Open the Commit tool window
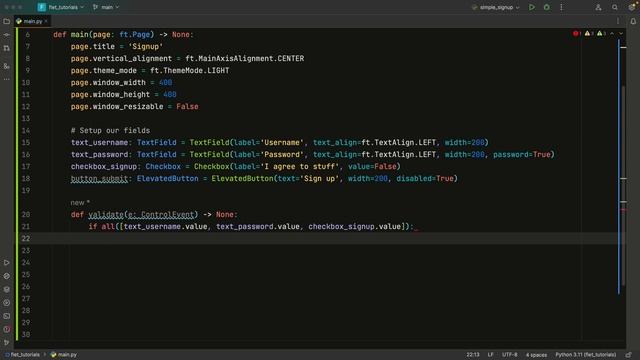Viewport: 640px width, 360px height. point(7,35)
